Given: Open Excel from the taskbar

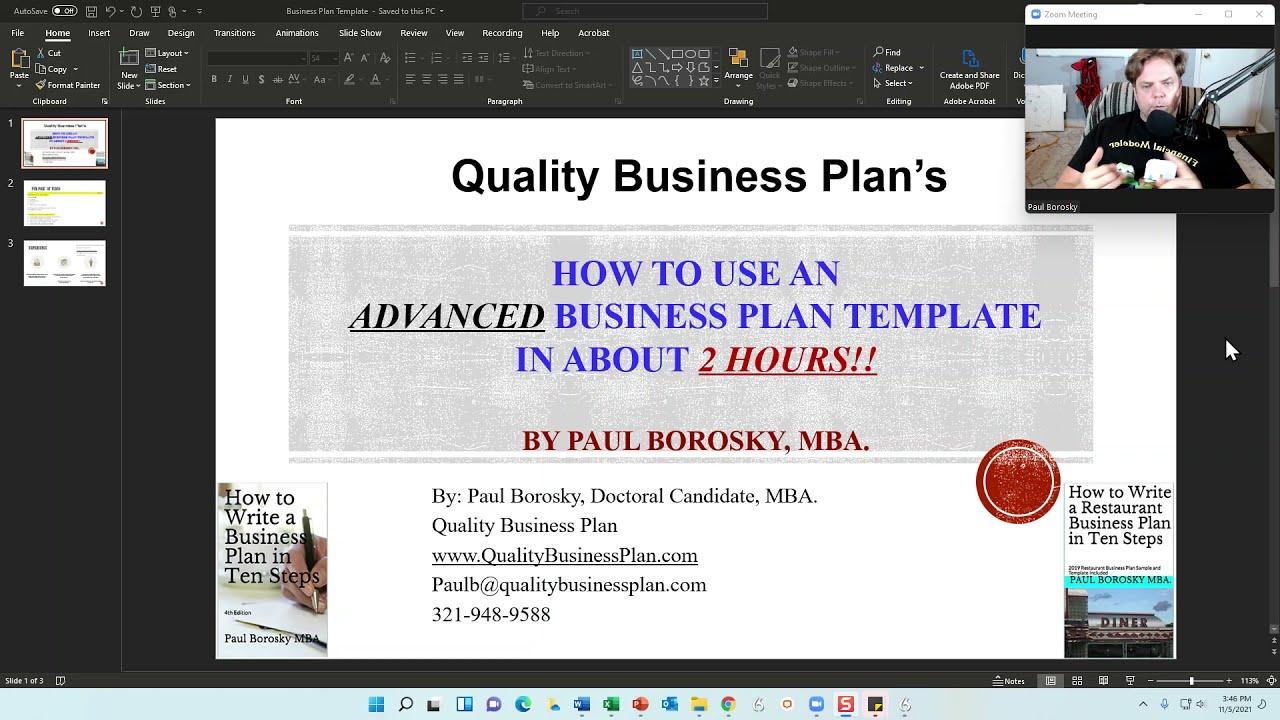Looking at the screenshot, I should coord(611,705).
